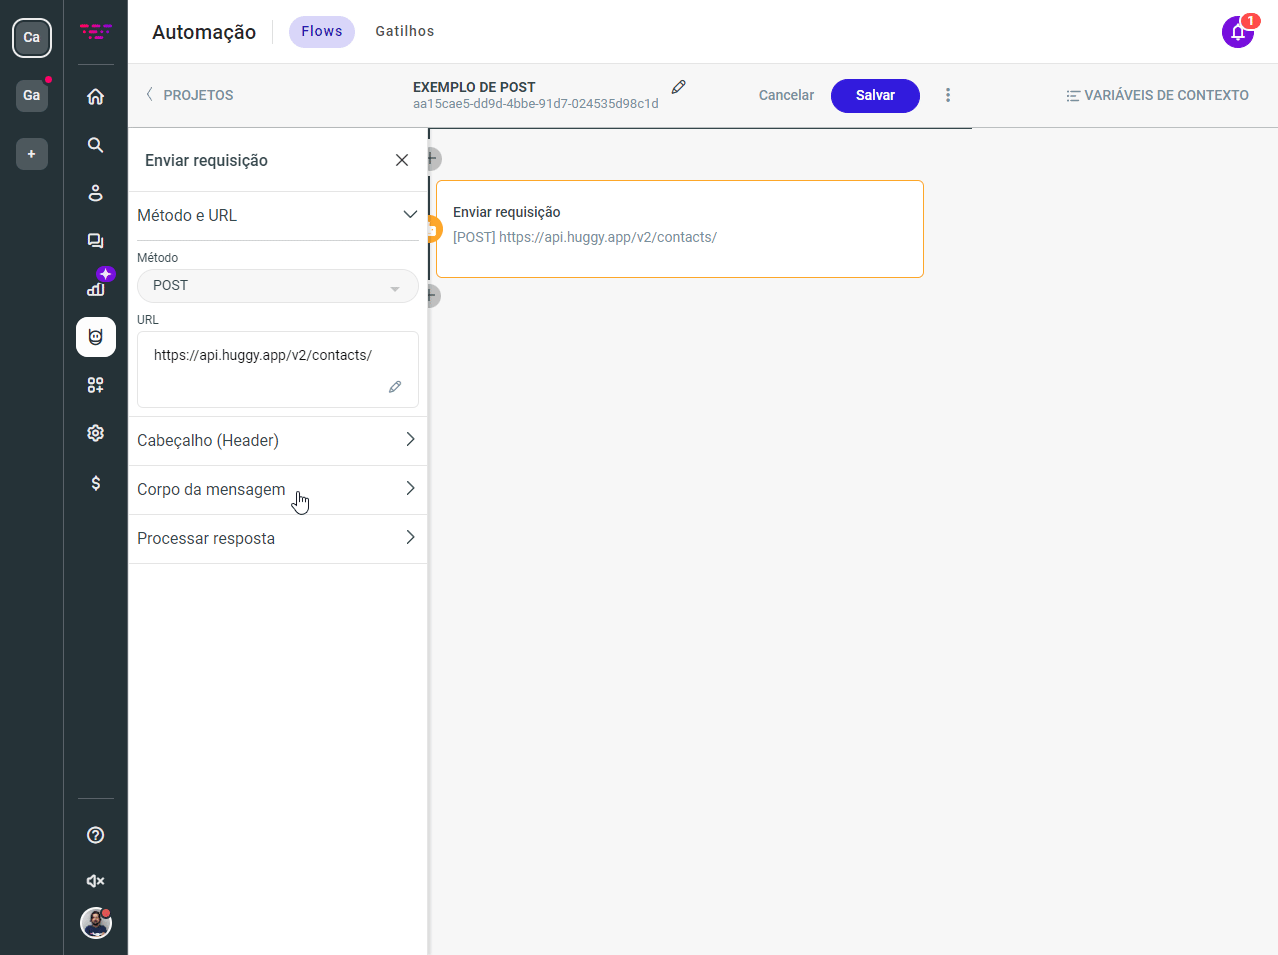The width and height of the screenshot is (1278, 955).
Task: Open the billing dollar icon in the sidebar
Action: 95,483
